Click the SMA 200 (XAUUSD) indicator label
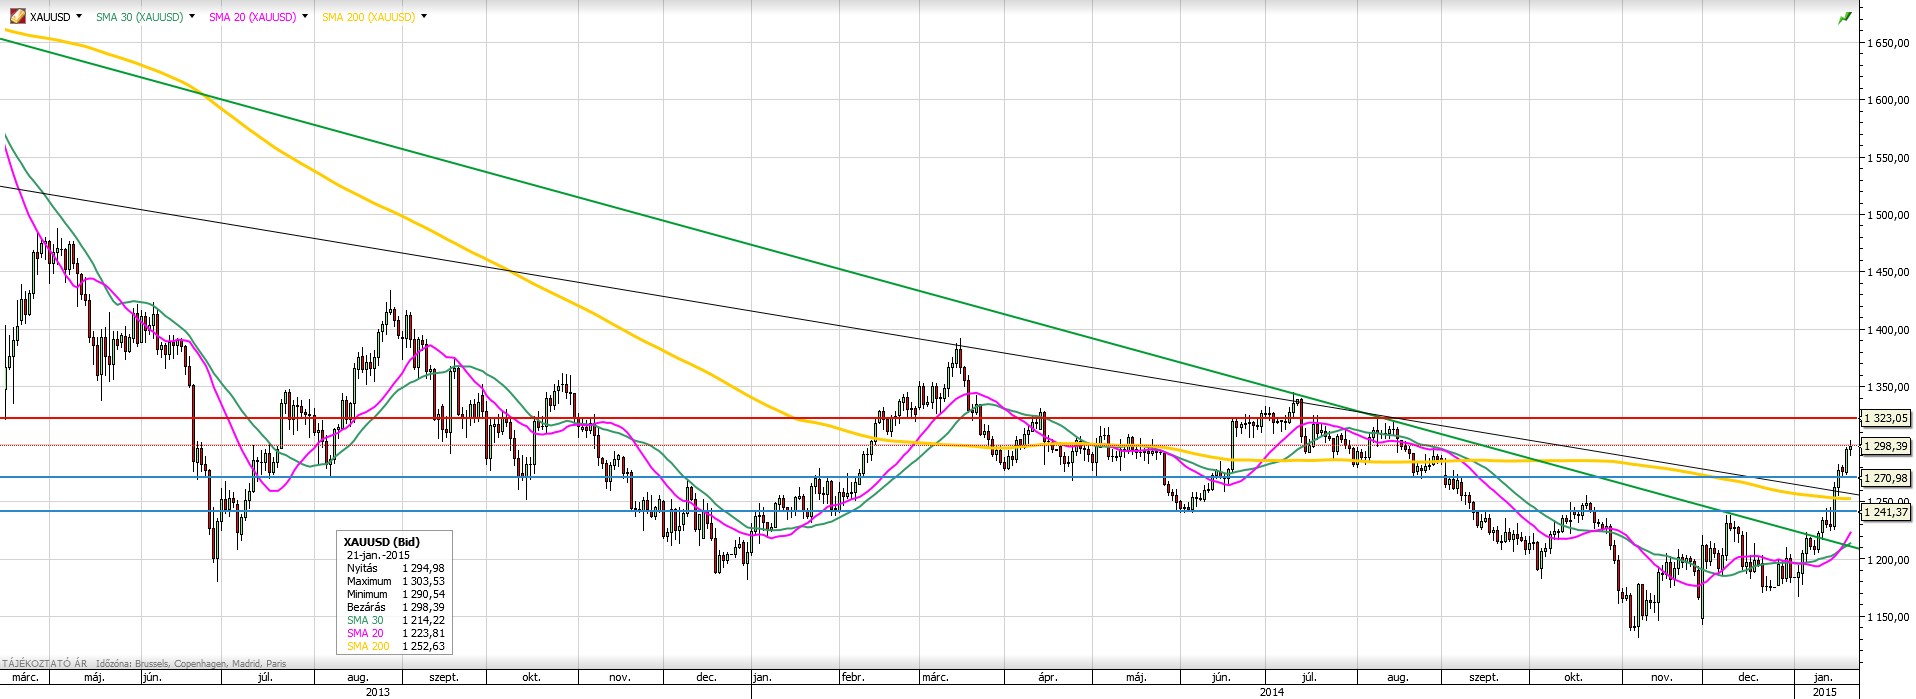Image resolution: width=1916 pixels, height=699 pixels. pyautogui.click(x=368, y=17)
